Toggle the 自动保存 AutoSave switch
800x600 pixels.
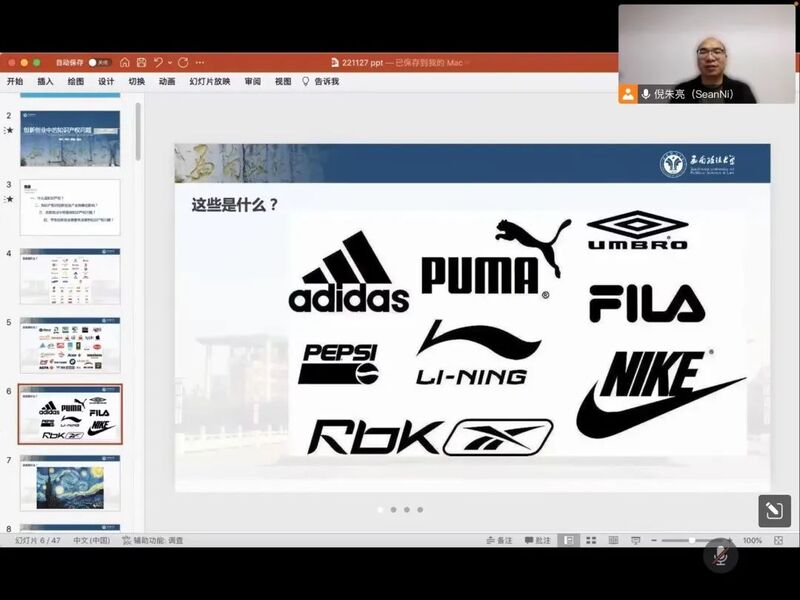[x=99, y=62]
